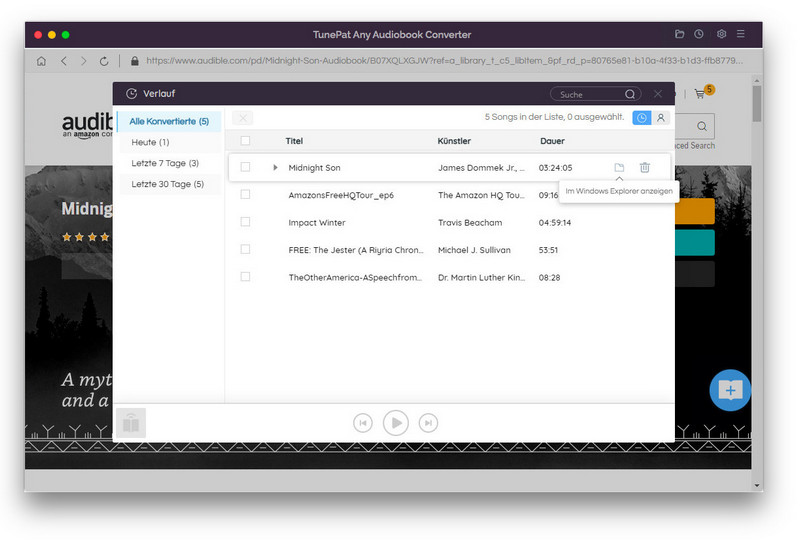Click artist Dr. Martin Luther Kin...
The image size is (800, 544).
(x=481, y=278)
